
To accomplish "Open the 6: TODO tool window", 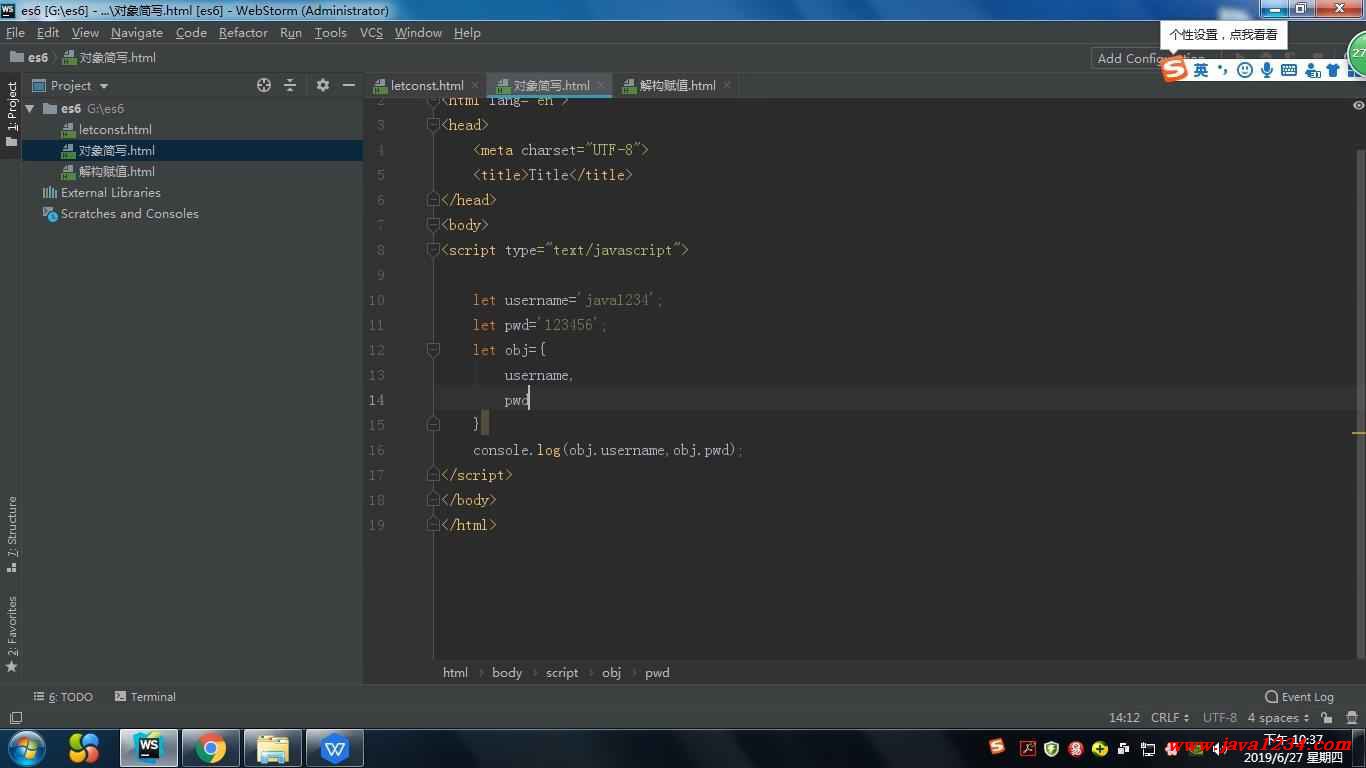I will pyautogui.click(x=63, y=697).
